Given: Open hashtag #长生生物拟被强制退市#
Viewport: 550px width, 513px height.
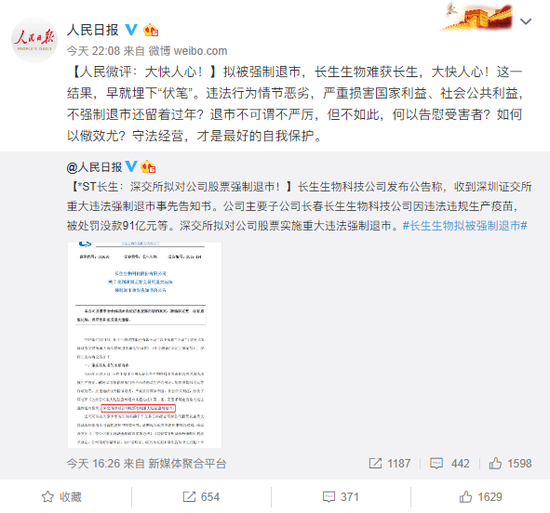Looking at the screenshot, I should pos(465,225).
